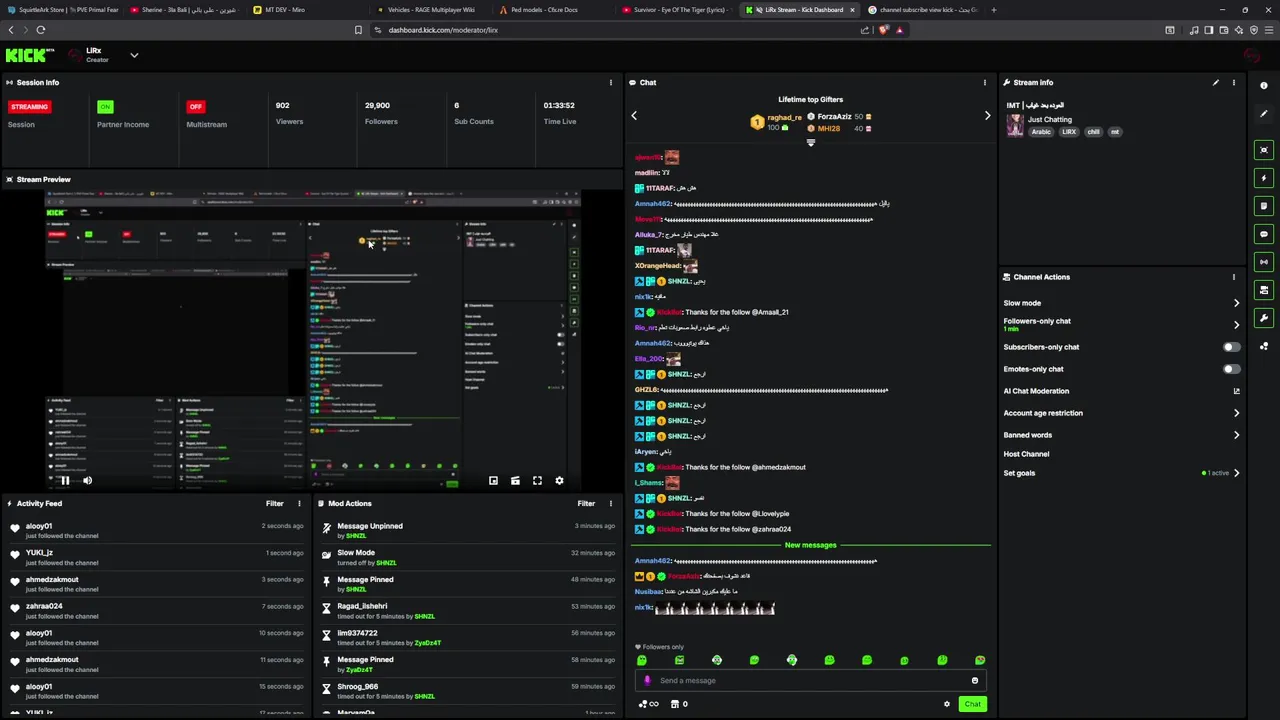
Task: Go fullscreen in stream preview
Action: click(537, 481)
